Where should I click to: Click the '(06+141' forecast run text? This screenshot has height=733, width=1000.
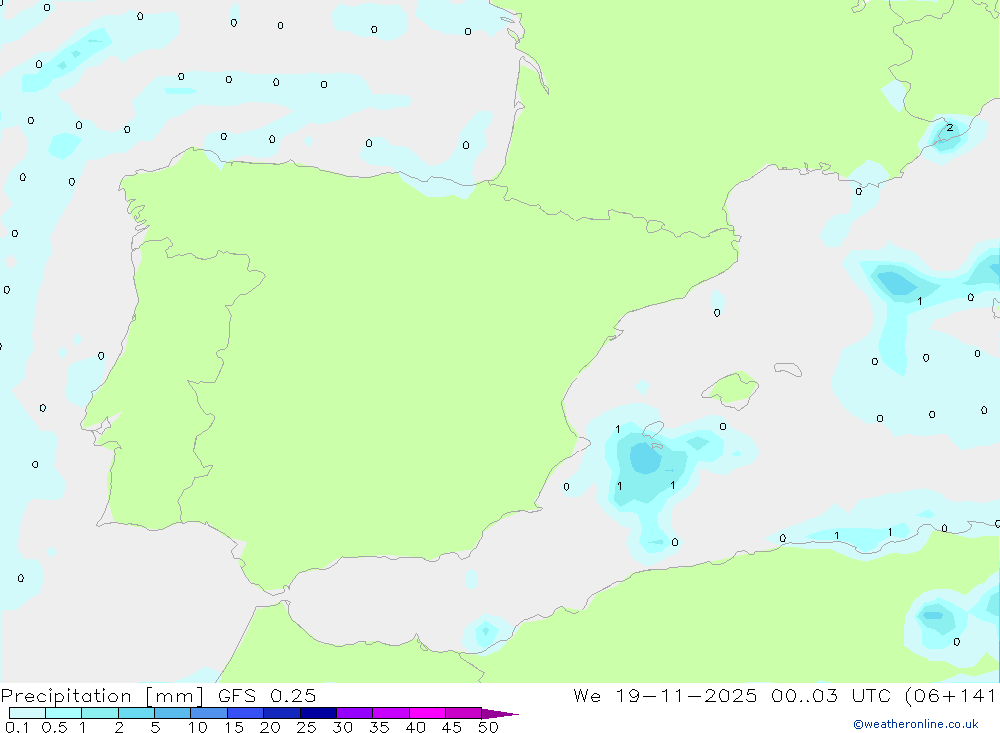pos(951,696)
